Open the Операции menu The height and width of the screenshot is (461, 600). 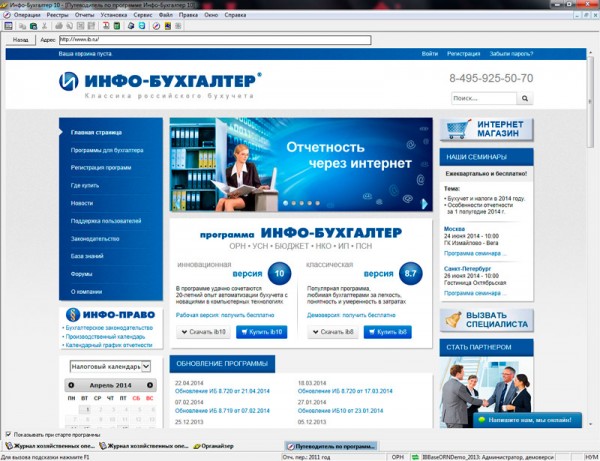[x=27, y=15]
